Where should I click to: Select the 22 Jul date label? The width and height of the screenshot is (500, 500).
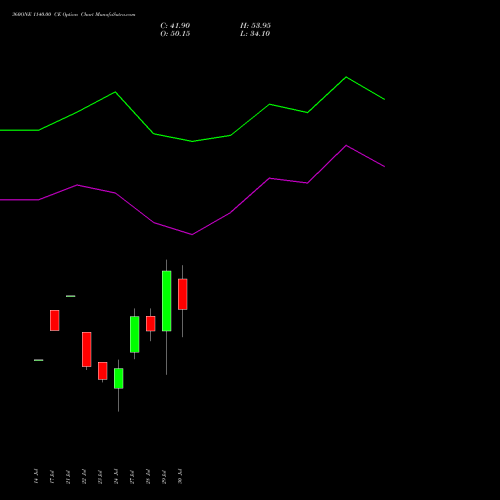coord(84,476)
